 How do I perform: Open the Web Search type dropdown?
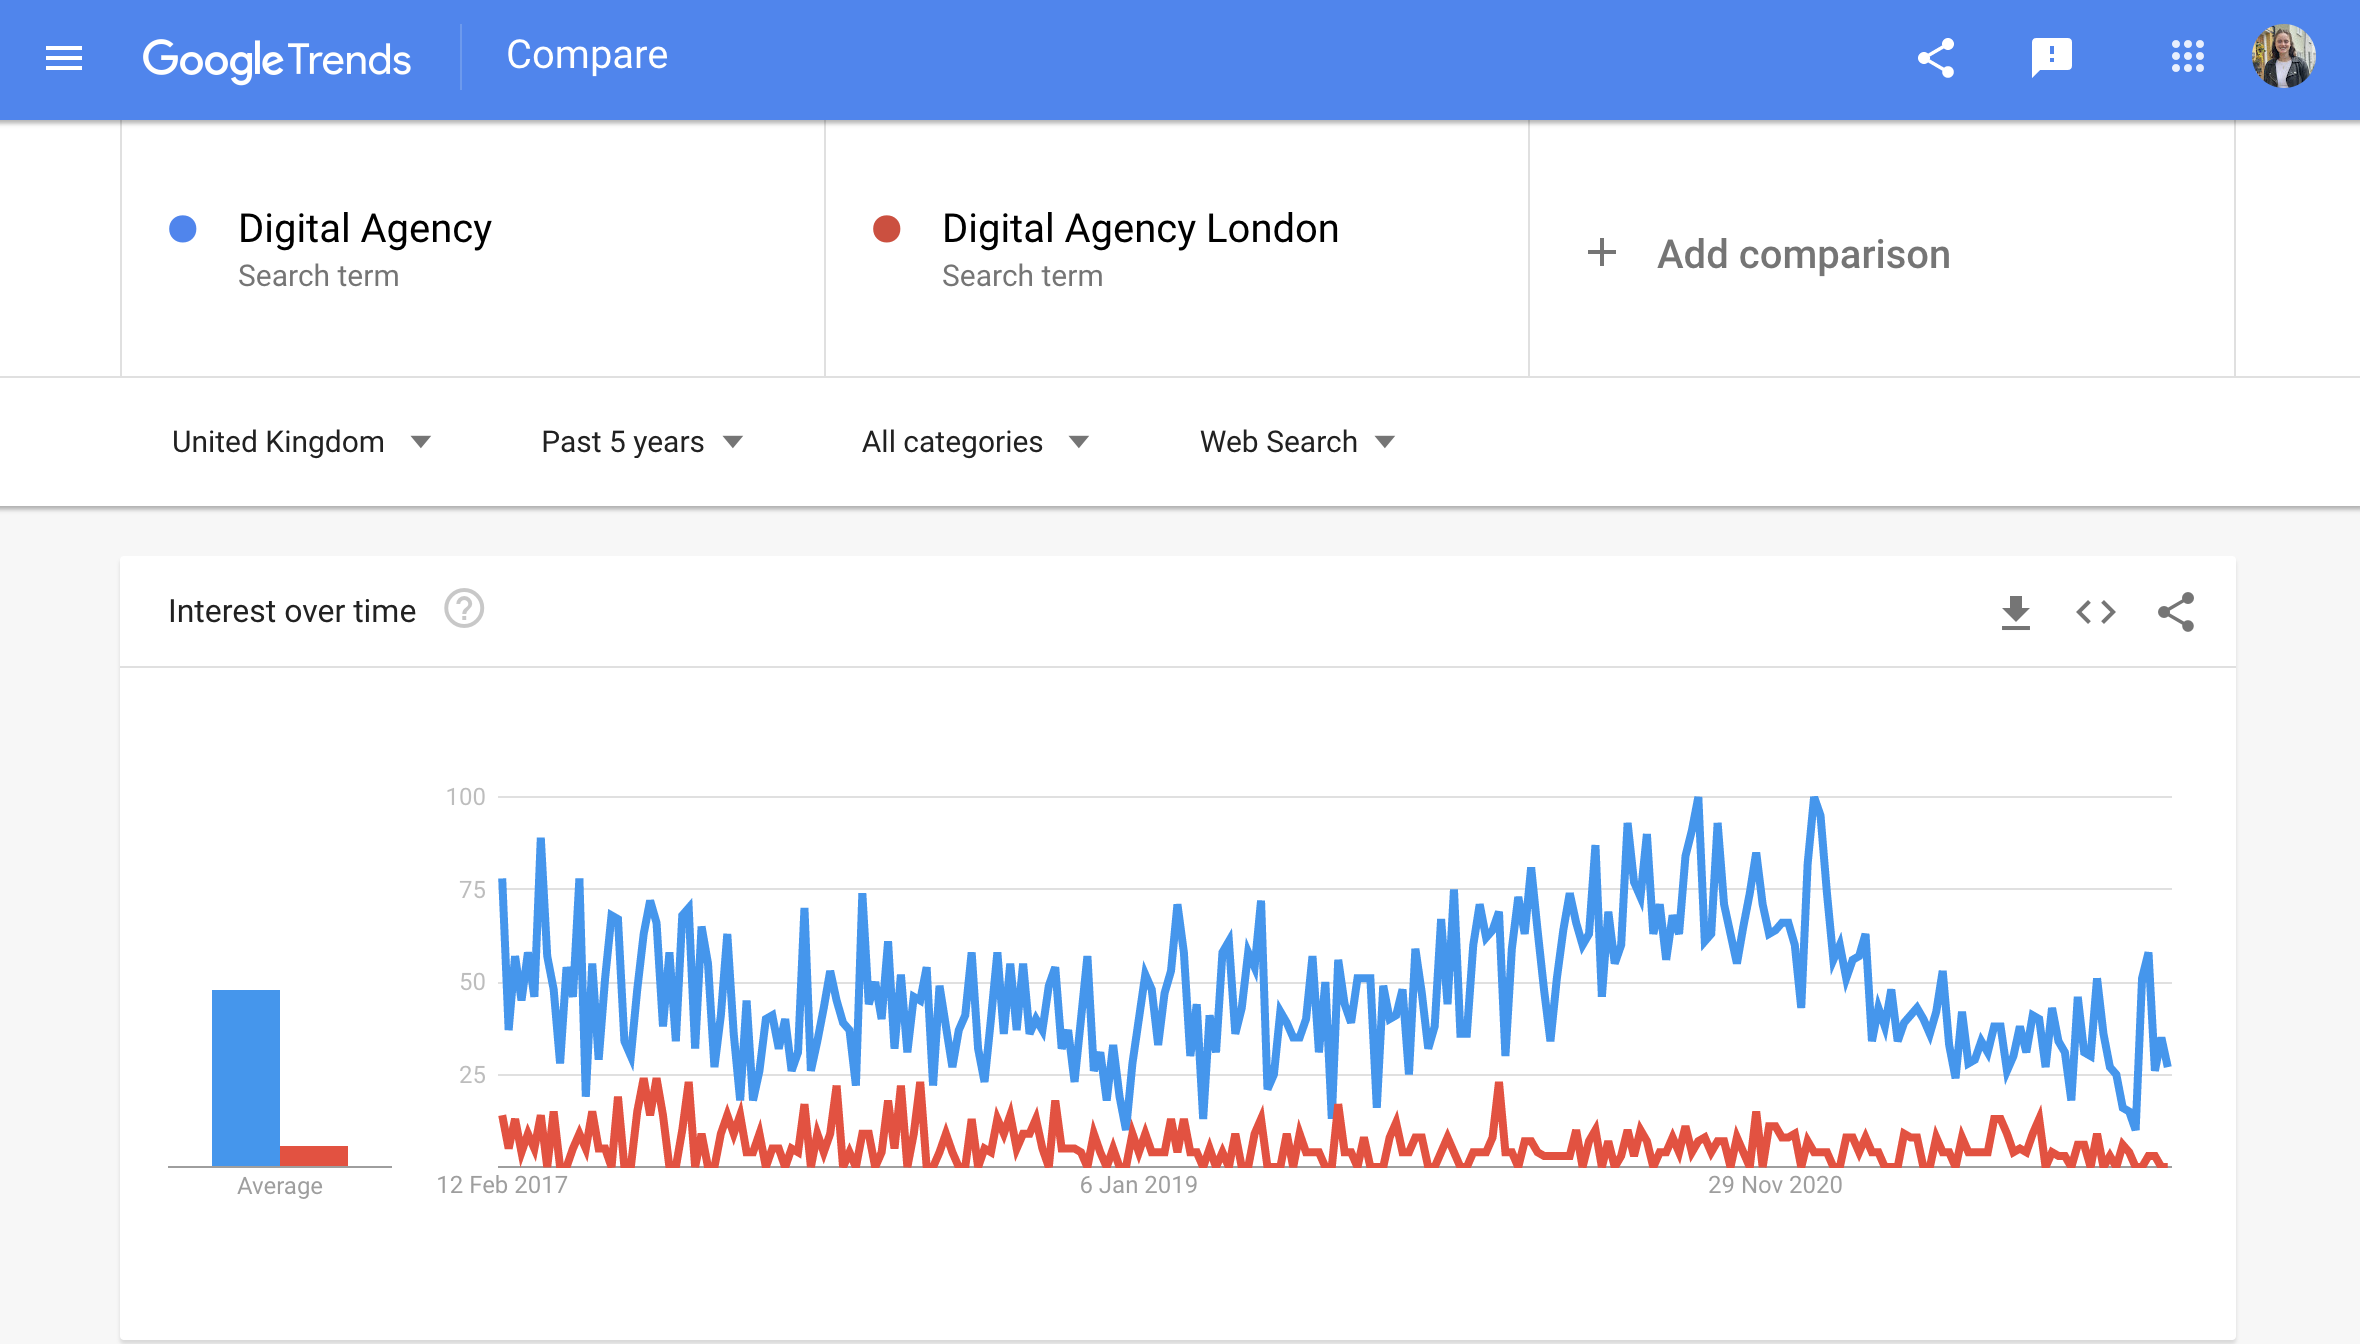coord(1296,442)
